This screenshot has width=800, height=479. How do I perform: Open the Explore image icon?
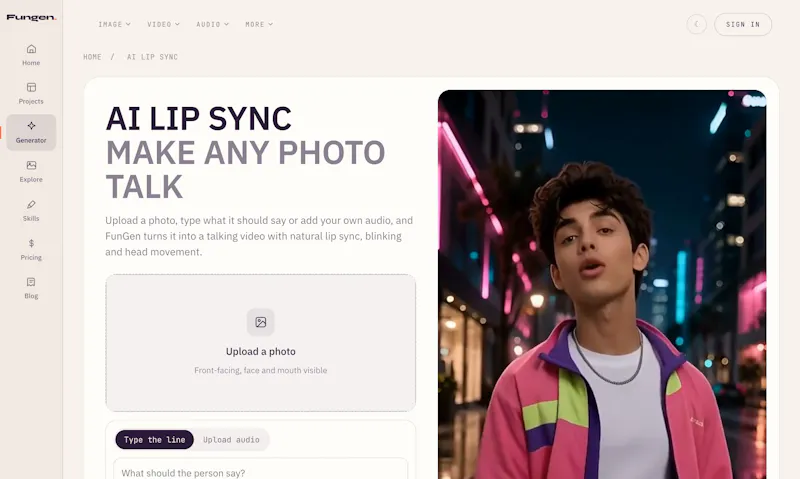click(31, 165)
